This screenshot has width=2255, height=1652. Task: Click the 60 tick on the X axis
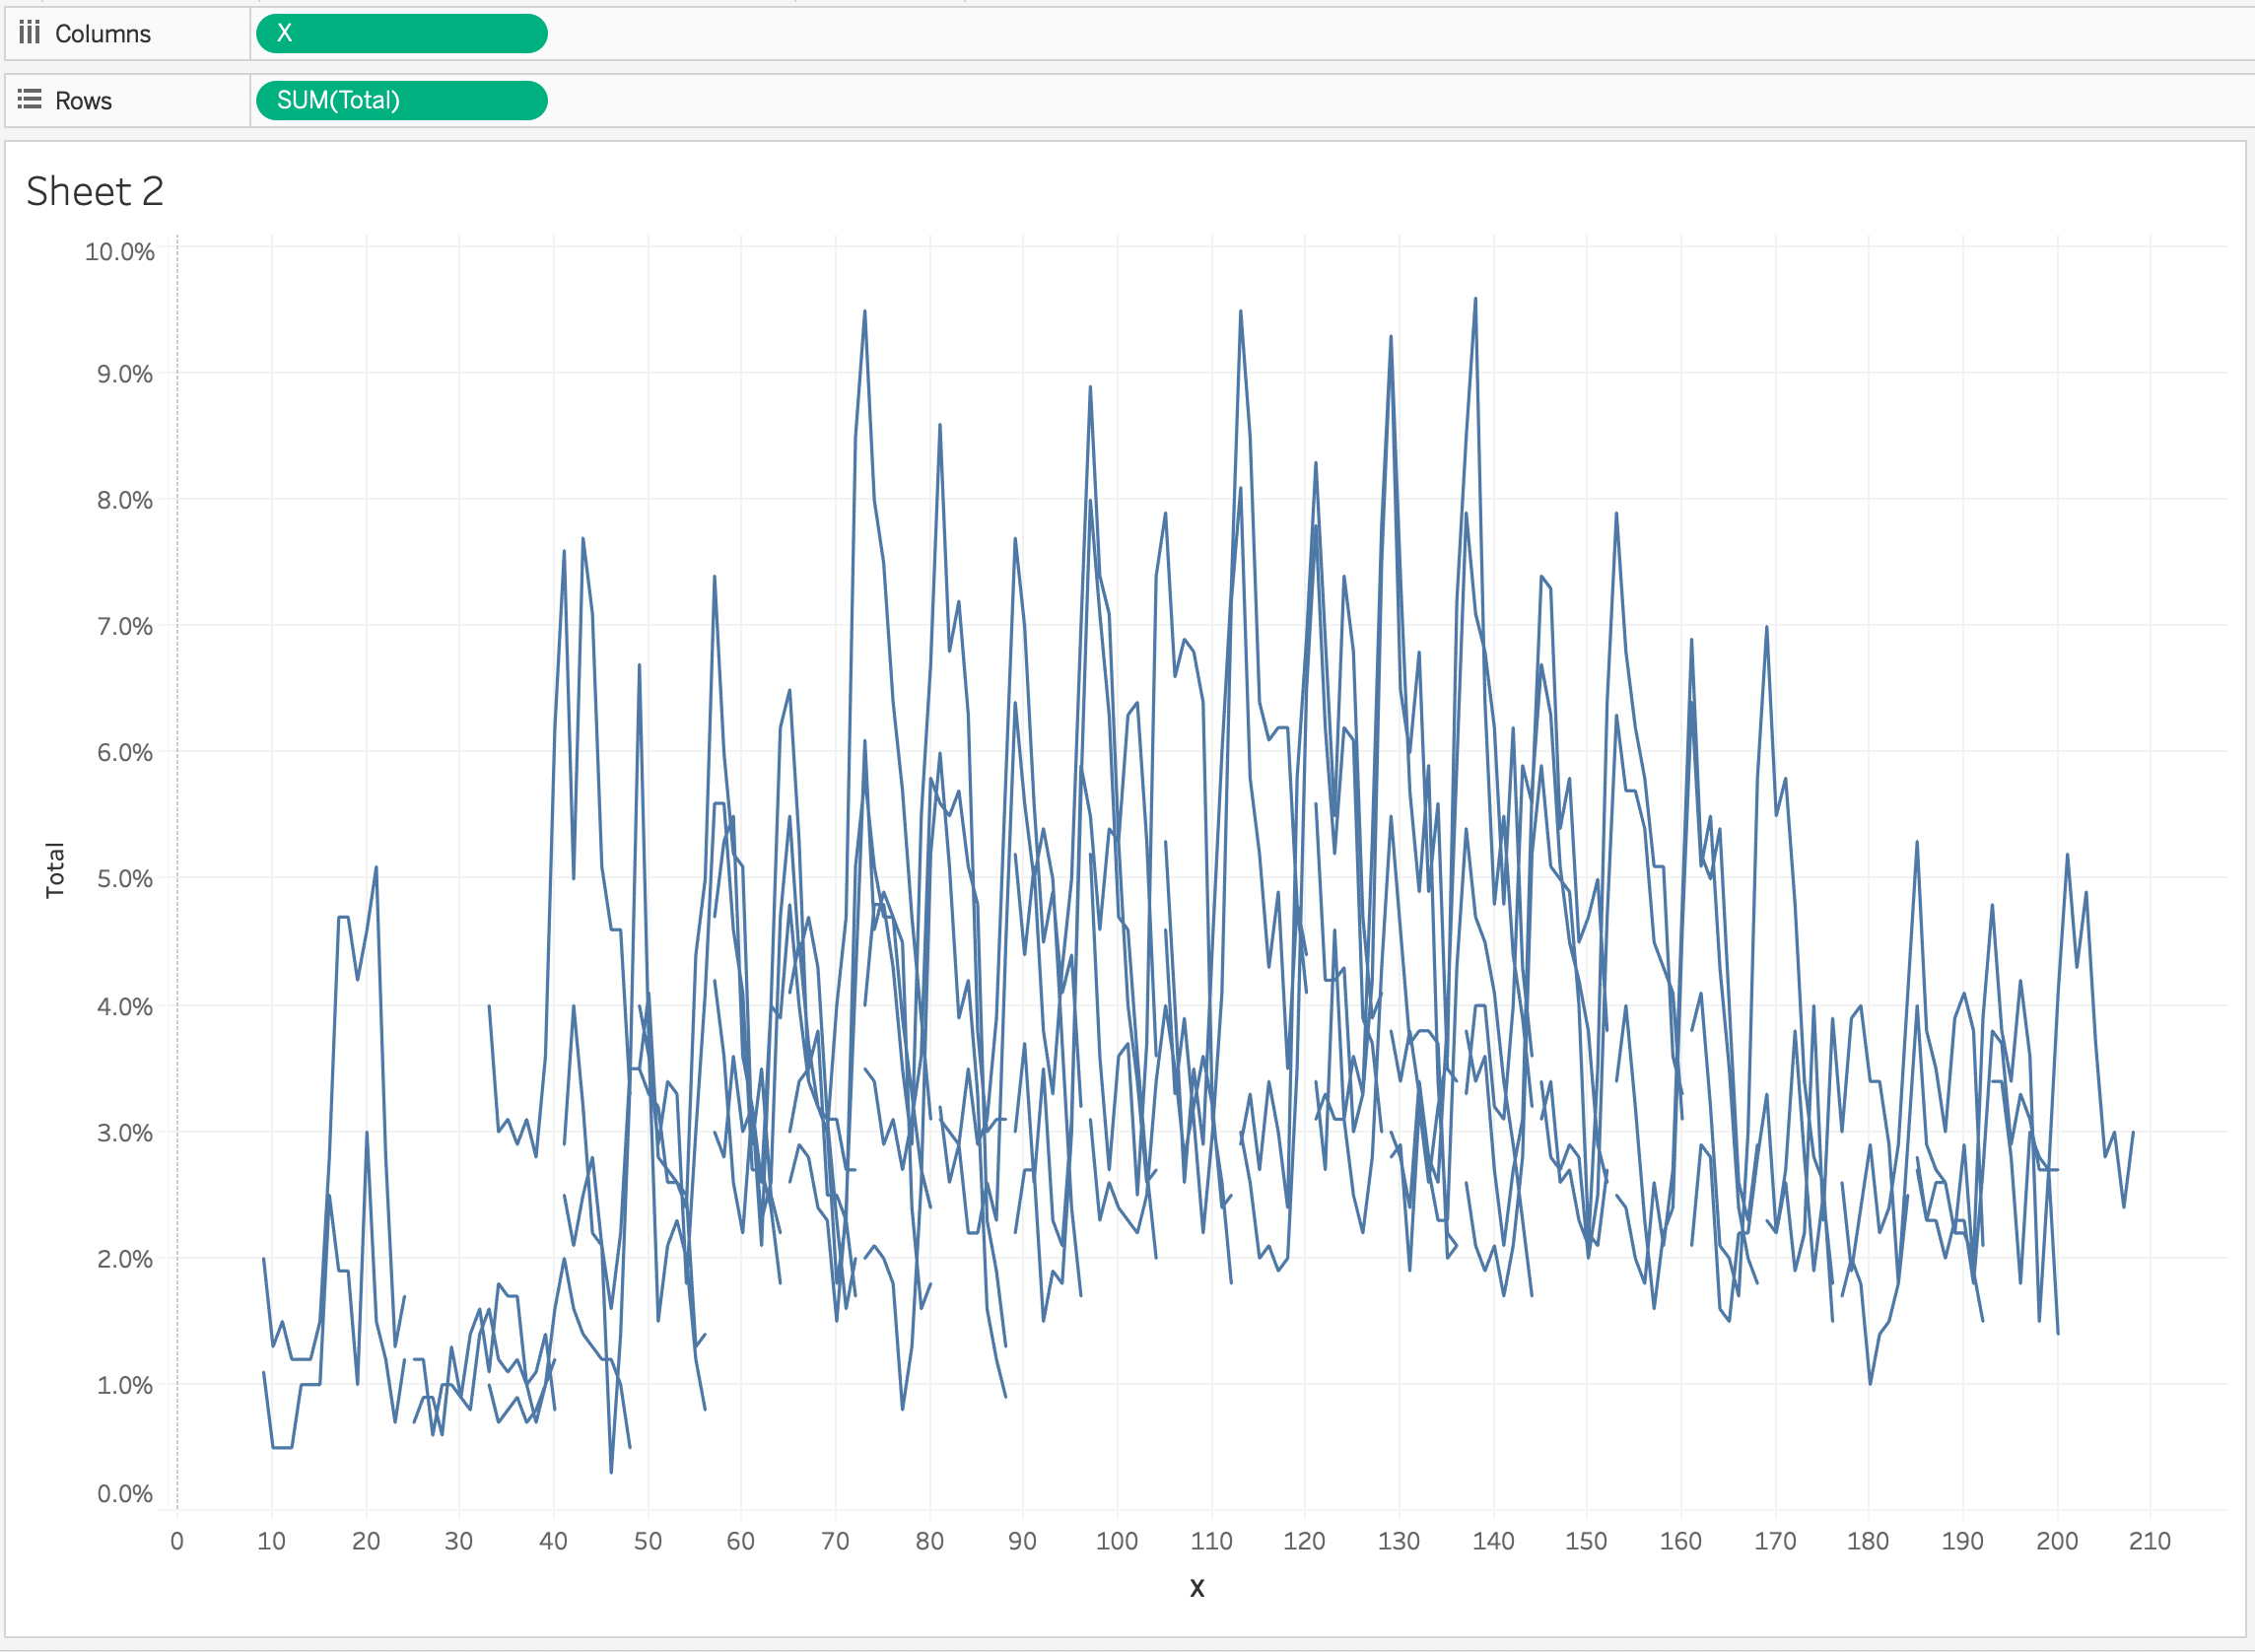tap(741, 1541)
